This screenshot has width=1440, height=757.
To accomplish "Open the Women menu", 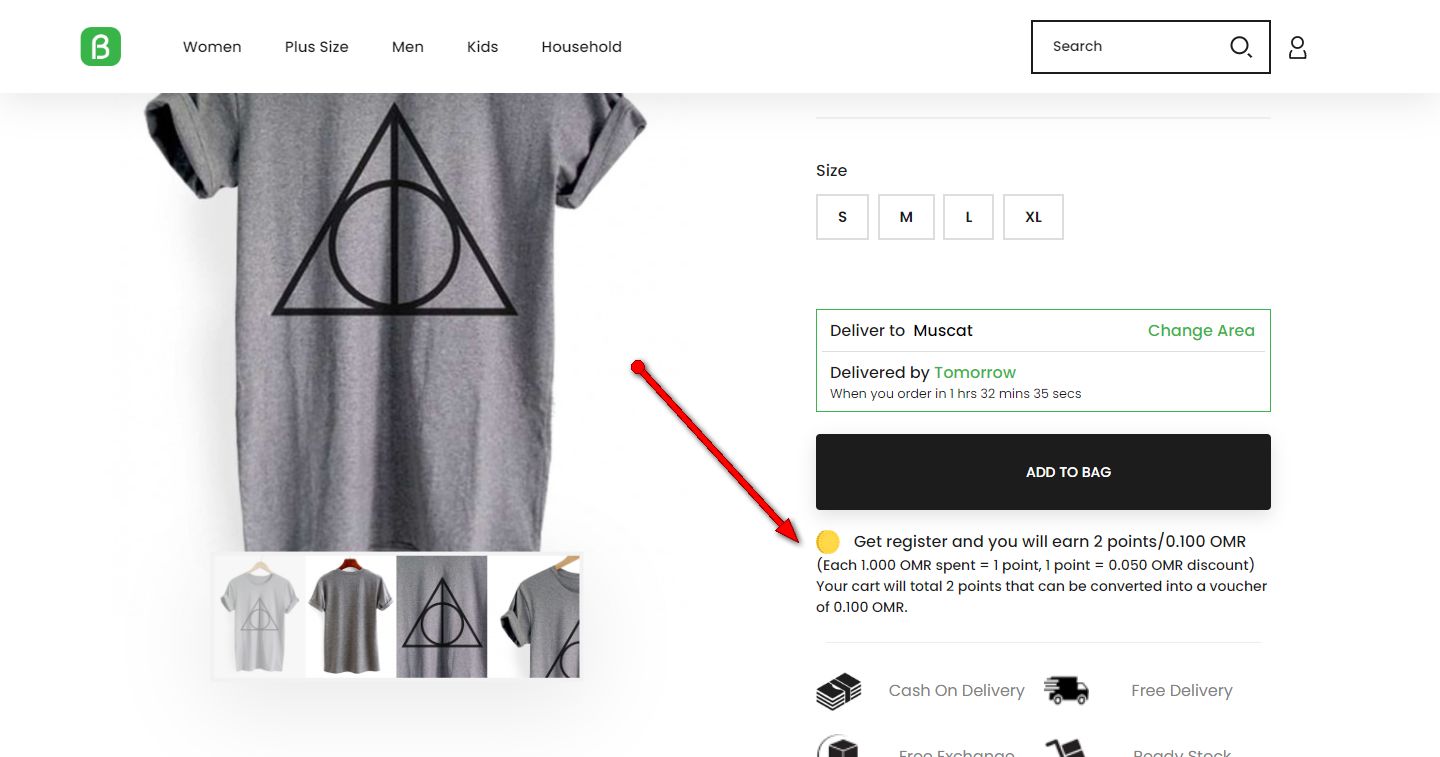I will click(212, 47).
